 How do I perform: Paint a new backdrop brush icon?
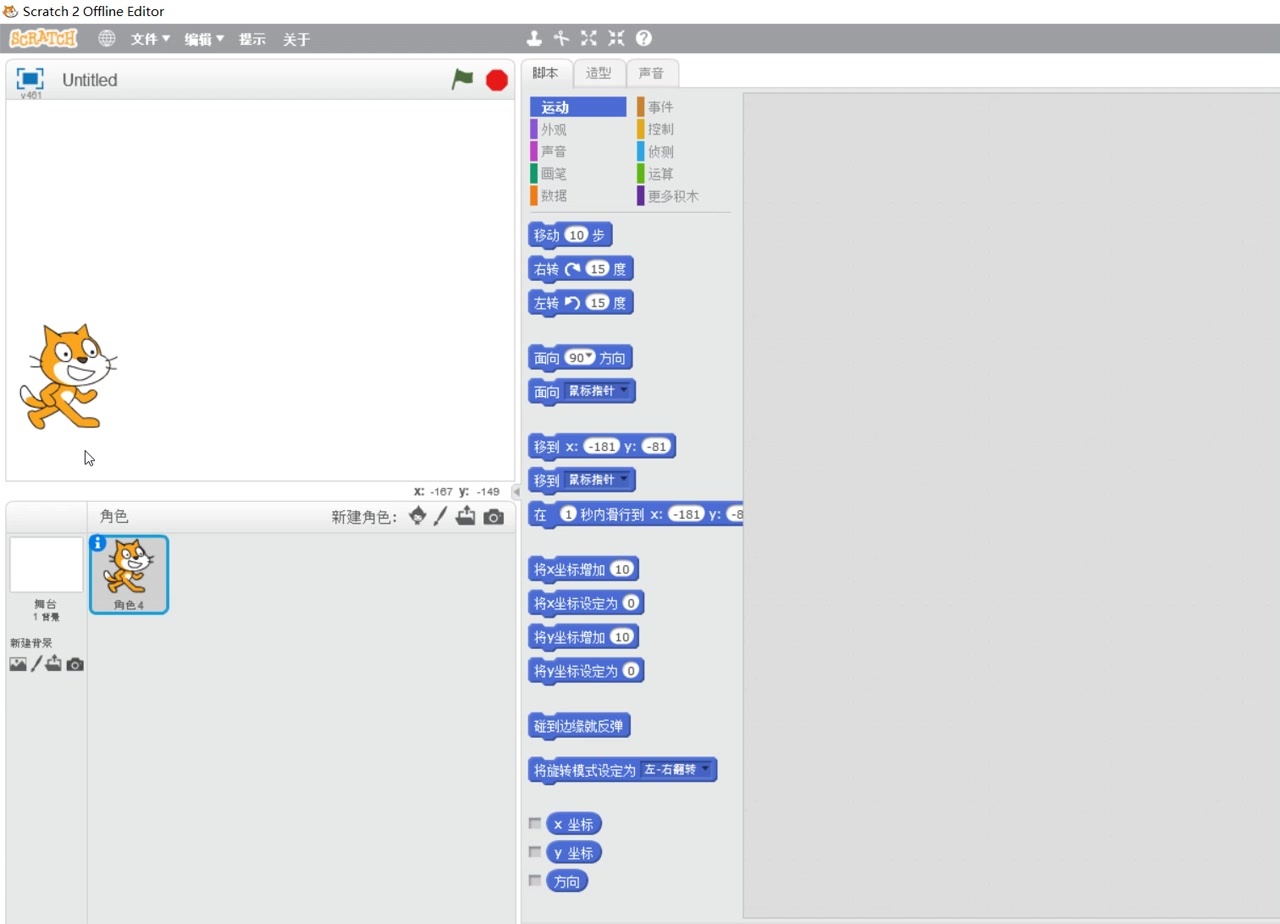click(36, 664)
